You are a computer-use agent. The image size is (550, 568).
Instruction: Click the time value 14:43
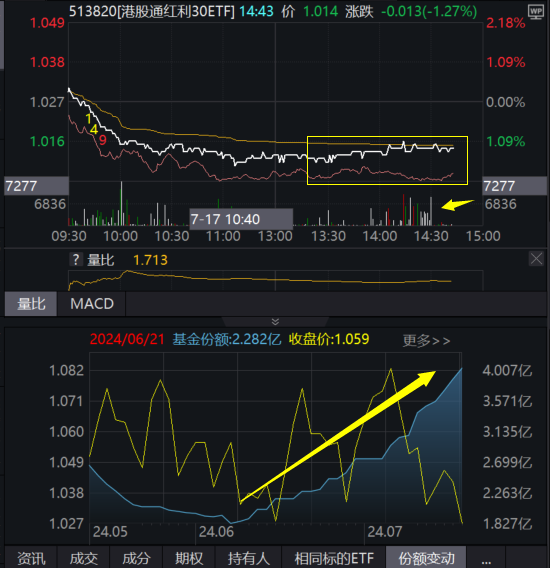(x=256, y=12)
